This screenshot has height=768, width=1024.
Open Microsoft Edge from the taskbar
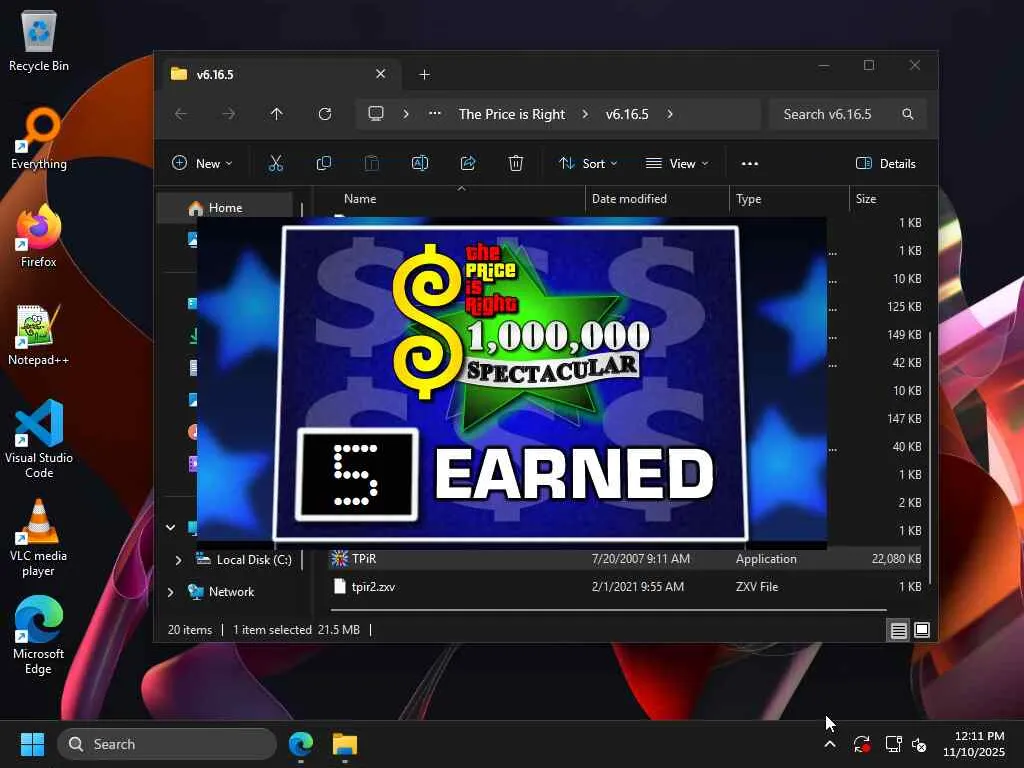tap(300, 744)
